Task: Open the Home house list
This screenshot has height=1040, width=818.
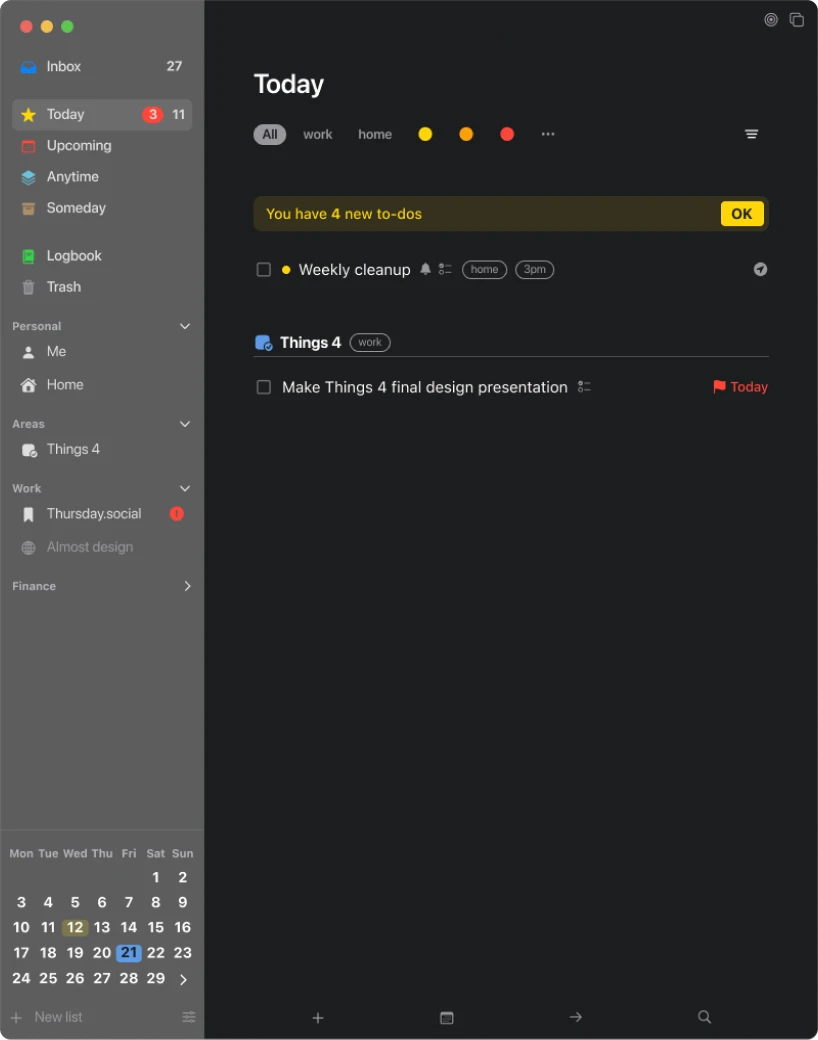Action: tap(102, 385)
